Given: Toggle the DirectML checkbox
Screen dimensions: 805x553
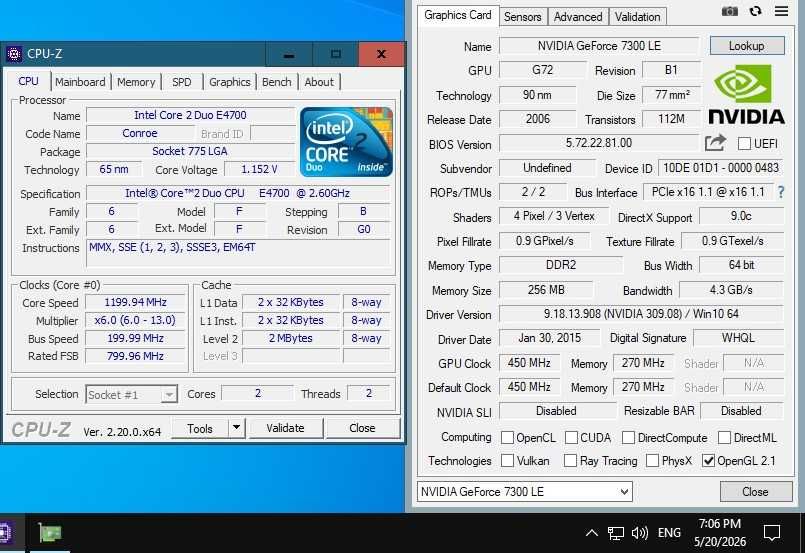Looking at the screenshot, I should [x=724, y=438].
